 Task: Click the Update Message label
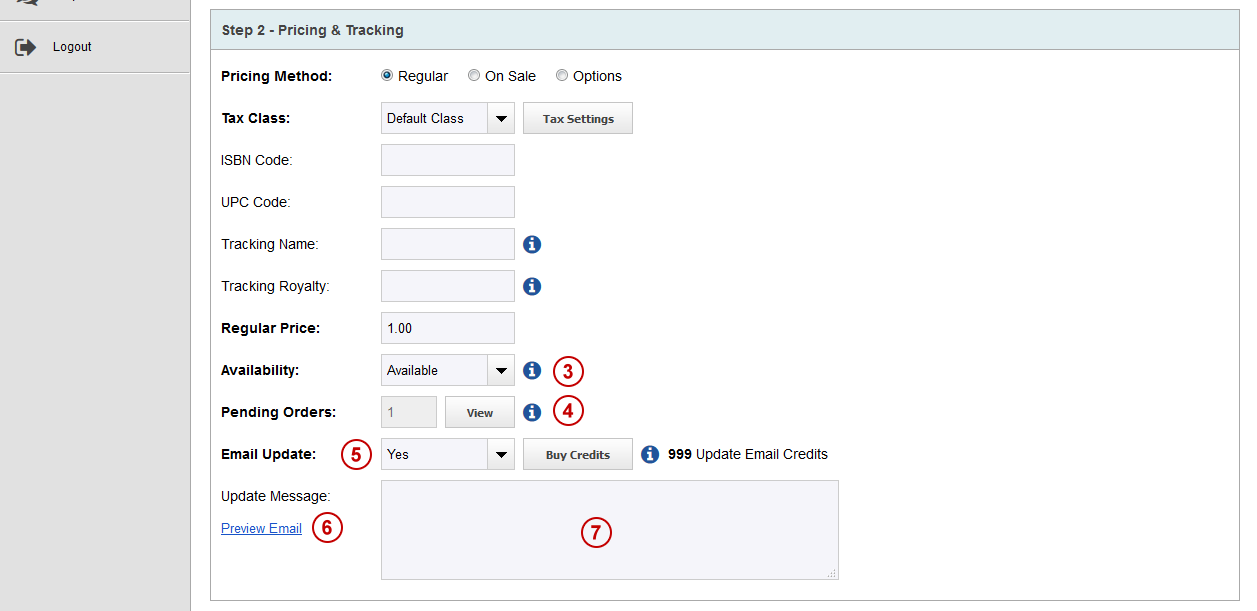[x=276, y=496]
